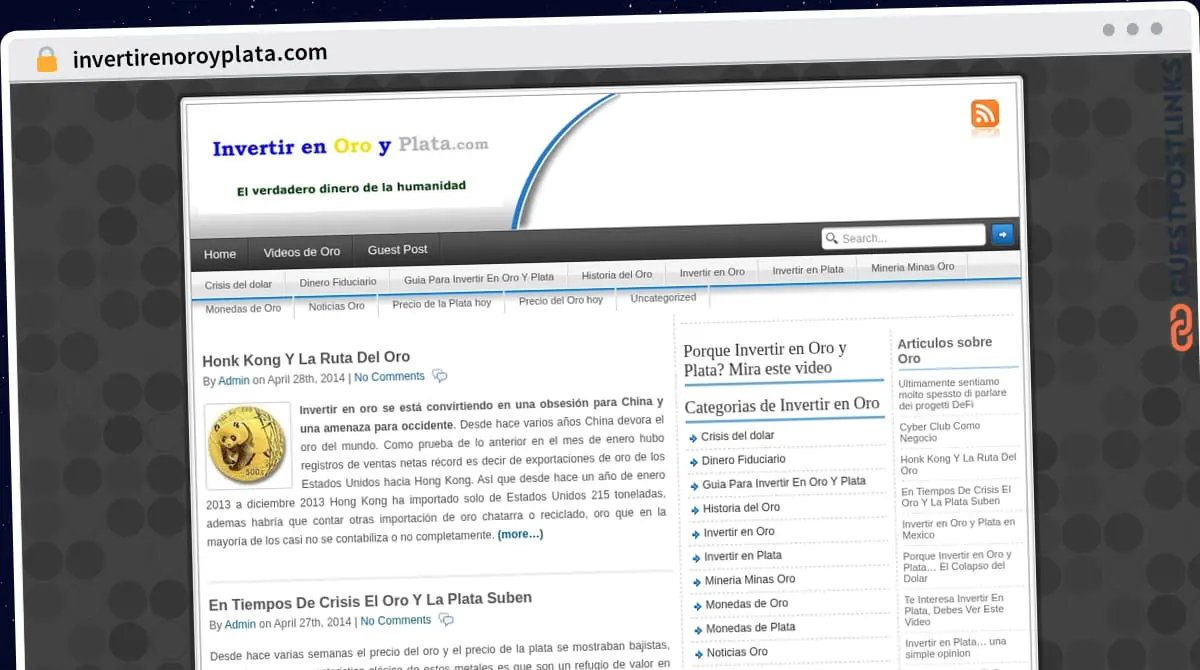Select the Noticias Oro category tab
1200x670 pixels.
coord(336,306)
